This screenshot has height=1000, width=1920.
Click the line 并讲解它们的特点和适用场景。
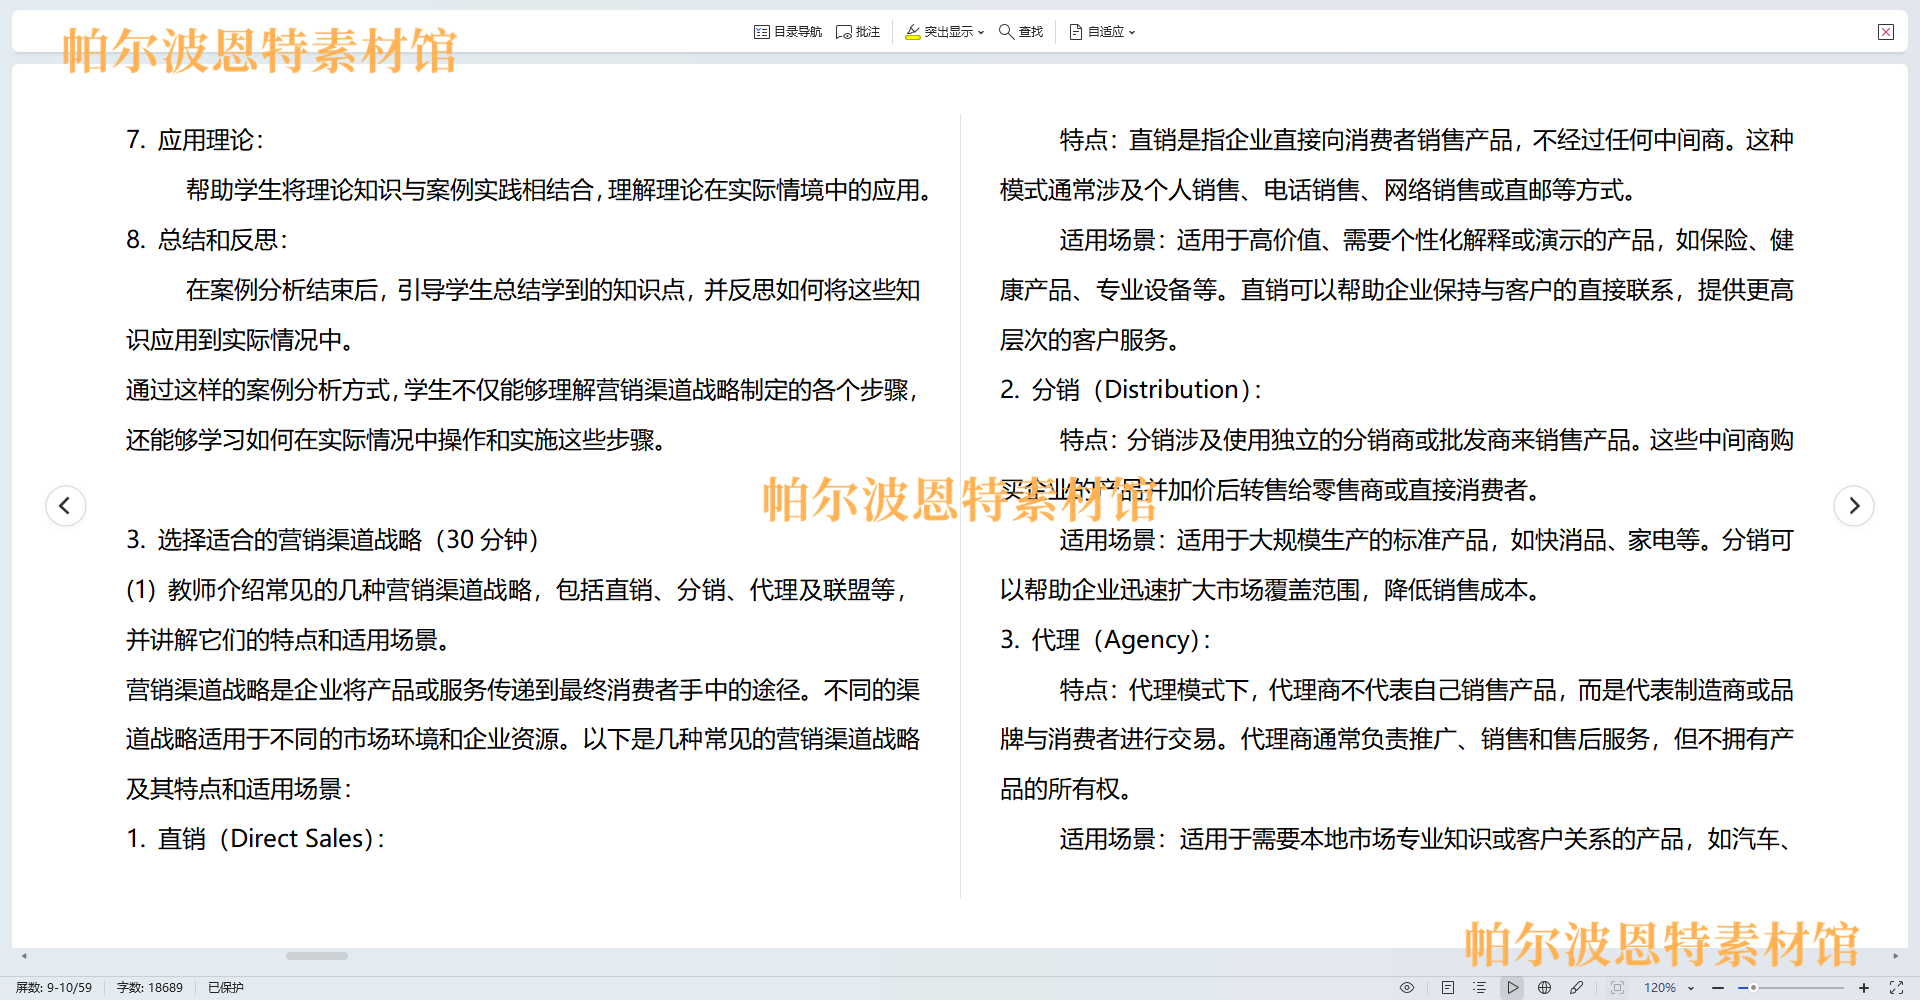pyautogui.click(x=289, y=640)
